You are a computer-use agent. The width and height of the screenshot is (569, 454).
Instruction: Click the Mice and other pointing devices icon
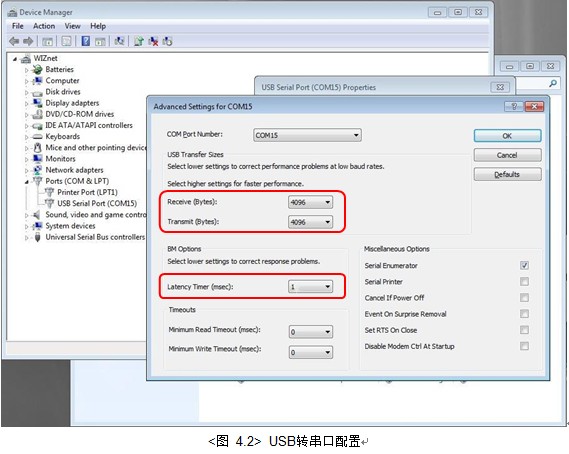click(37, 148)
